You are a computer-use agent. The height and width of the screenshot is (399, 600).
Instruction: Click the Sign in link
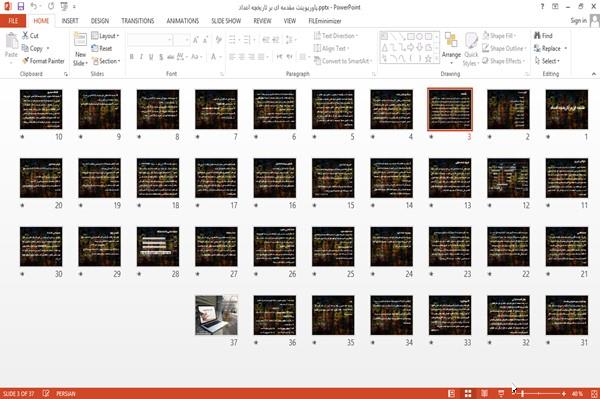pos(578,21)
